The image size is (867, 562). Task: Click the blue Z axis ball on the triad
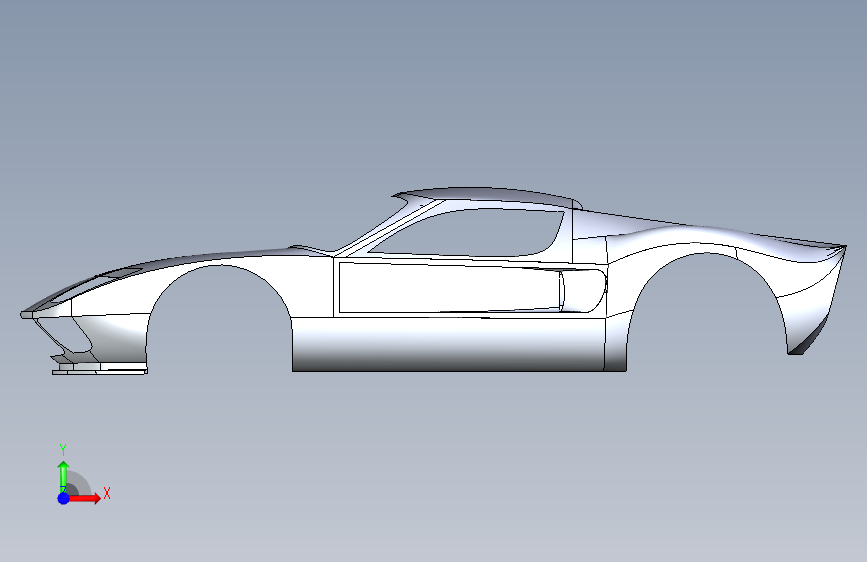click(x=64, y=498)
